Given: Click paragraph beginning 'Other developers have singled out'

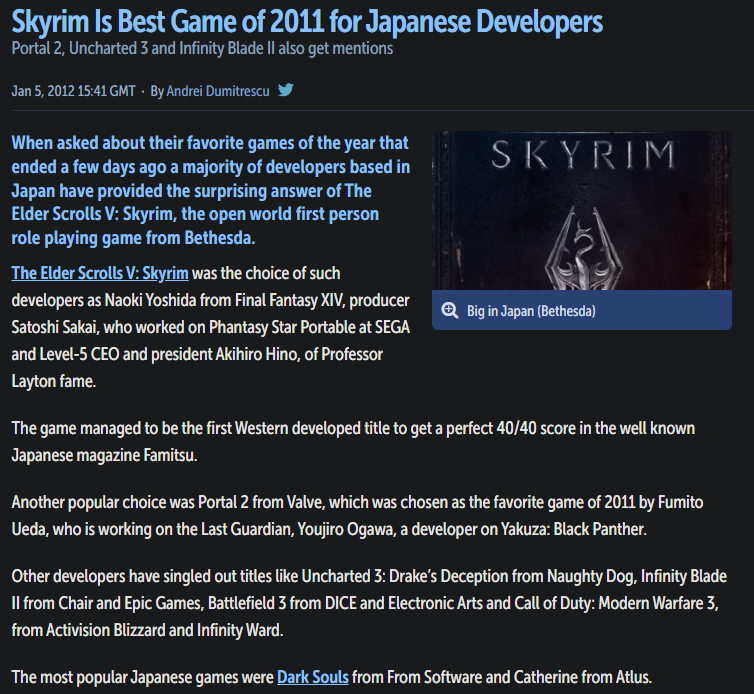Looking at the screenshot, I should tap(369, 603).
